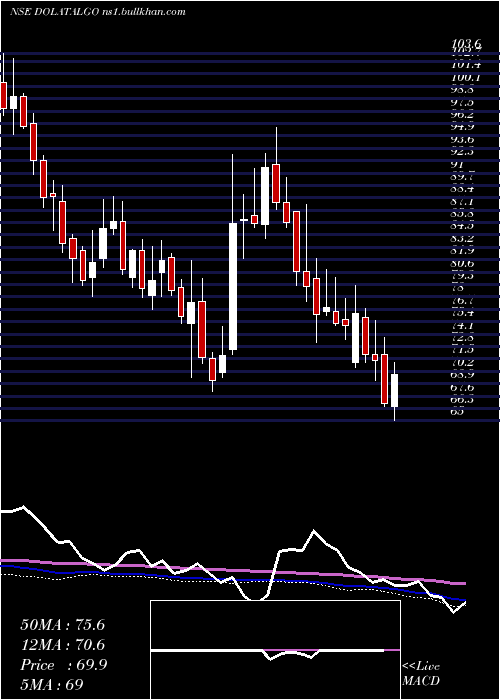The image size is (500, 700).
Task: Click the 67.6 price axis label
Action: (464, 388)
